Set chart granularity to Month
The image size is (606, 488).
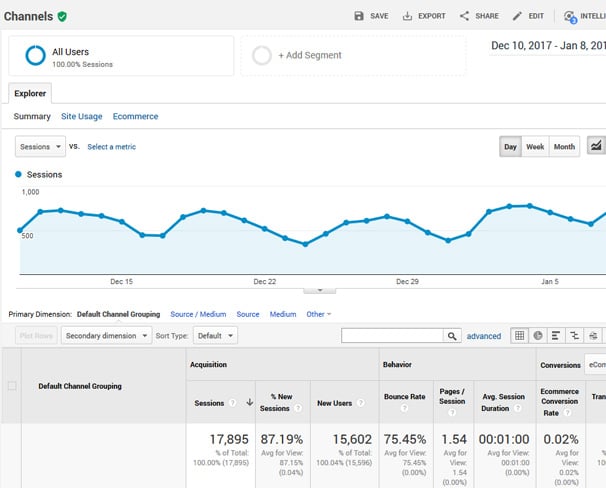[564, 146]
